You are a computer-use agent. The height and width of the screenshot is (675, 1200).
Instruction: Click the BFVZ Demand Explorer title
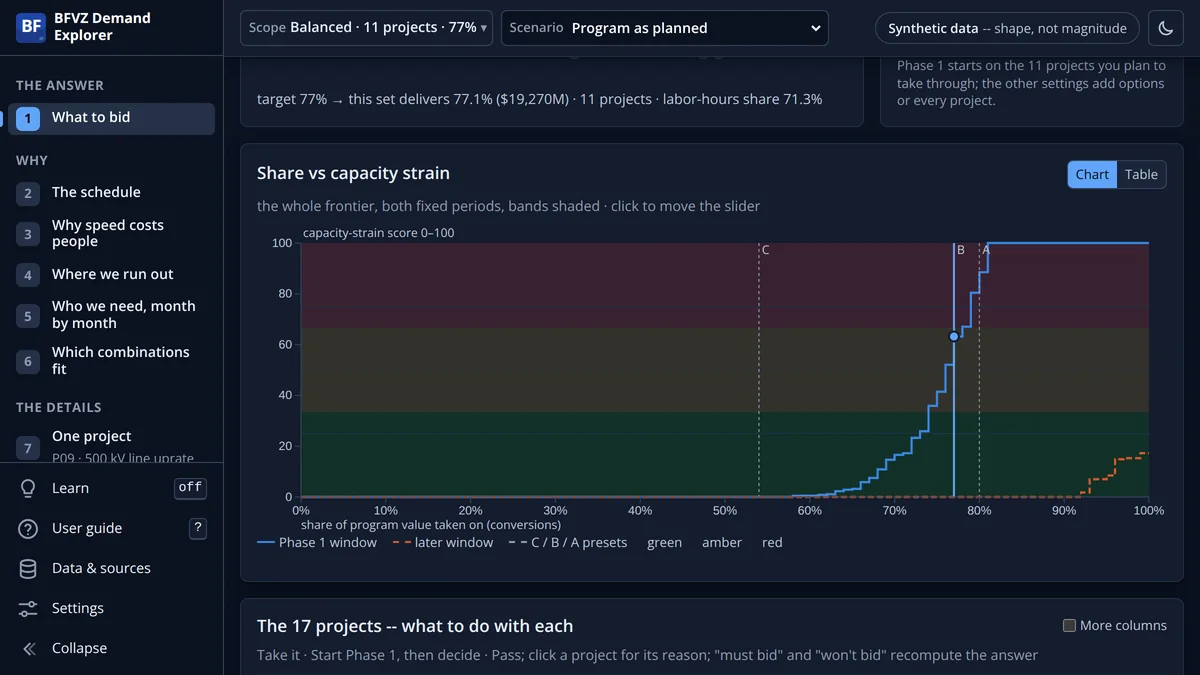click(x=103, y=27)
